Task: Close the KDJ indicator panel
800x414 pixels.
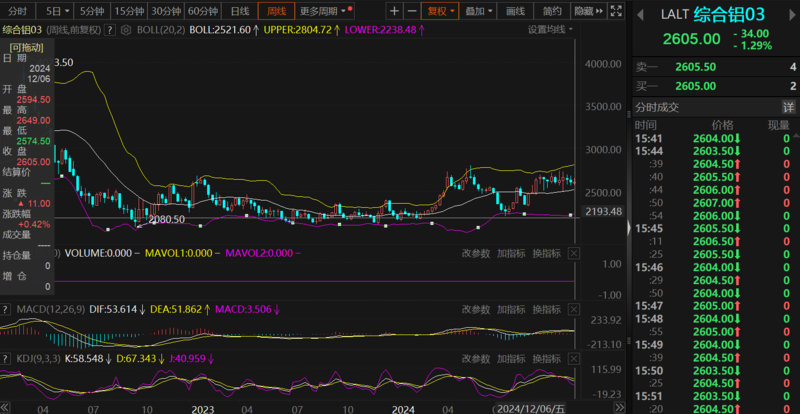Action: 573,357
